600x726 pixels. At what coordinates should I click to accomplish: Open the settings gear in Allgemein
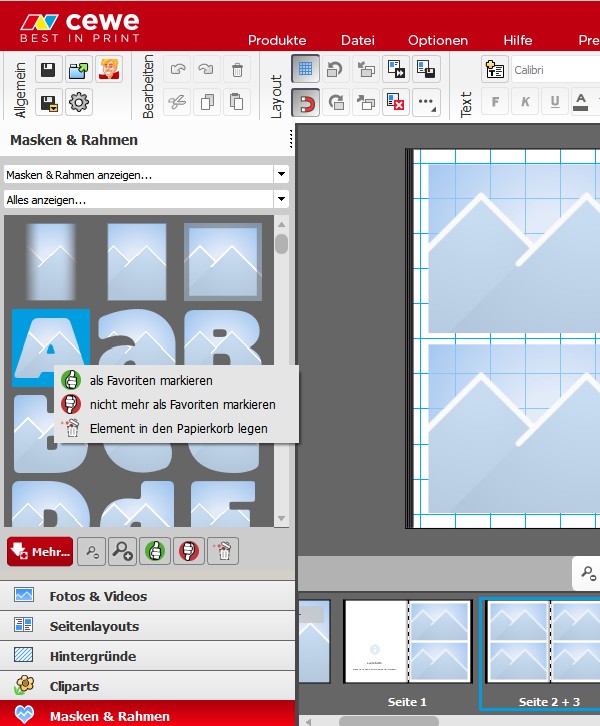[79, 101]
